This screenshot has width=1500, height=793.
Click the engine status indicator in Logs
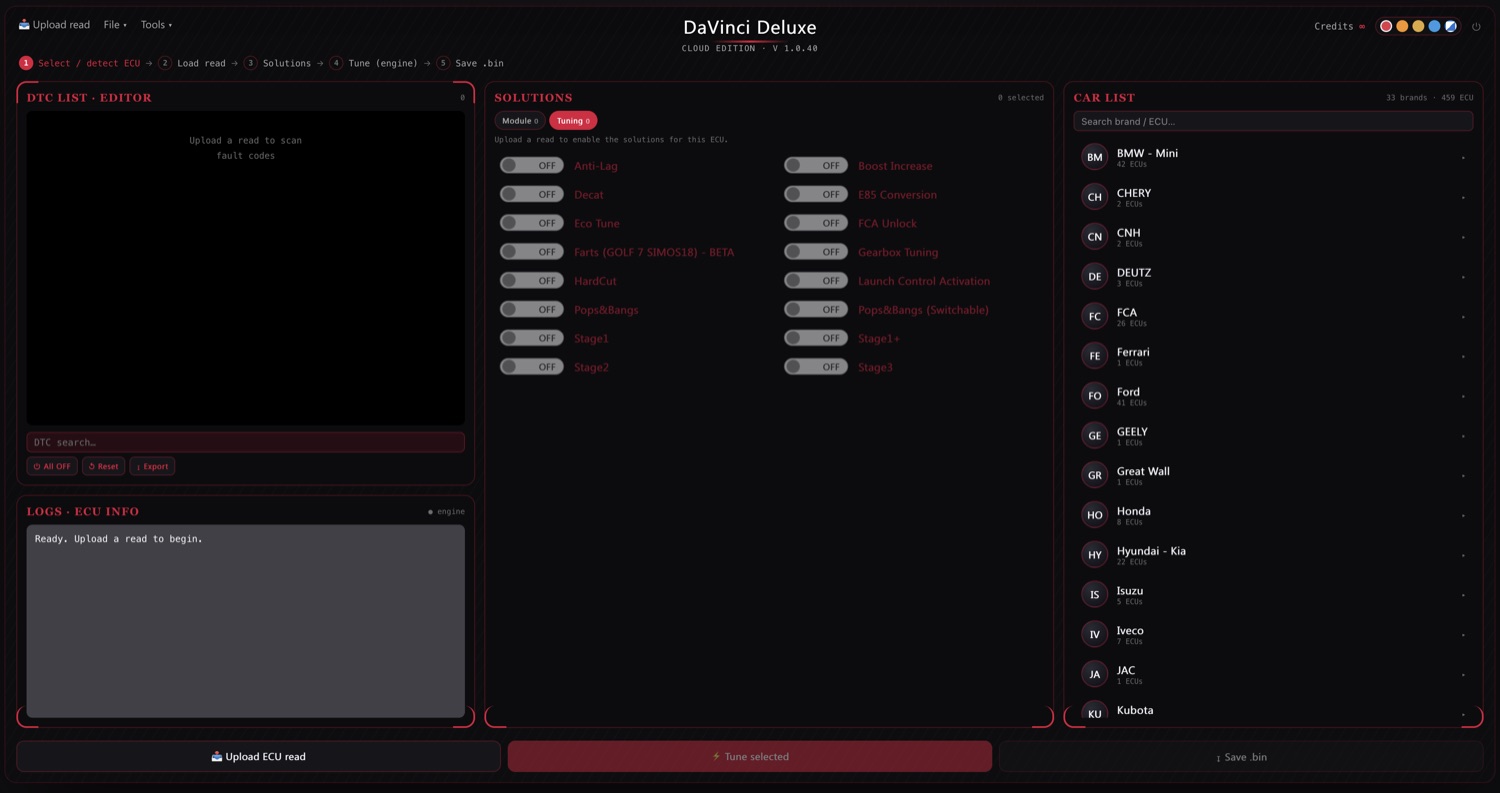coord(446,512)
